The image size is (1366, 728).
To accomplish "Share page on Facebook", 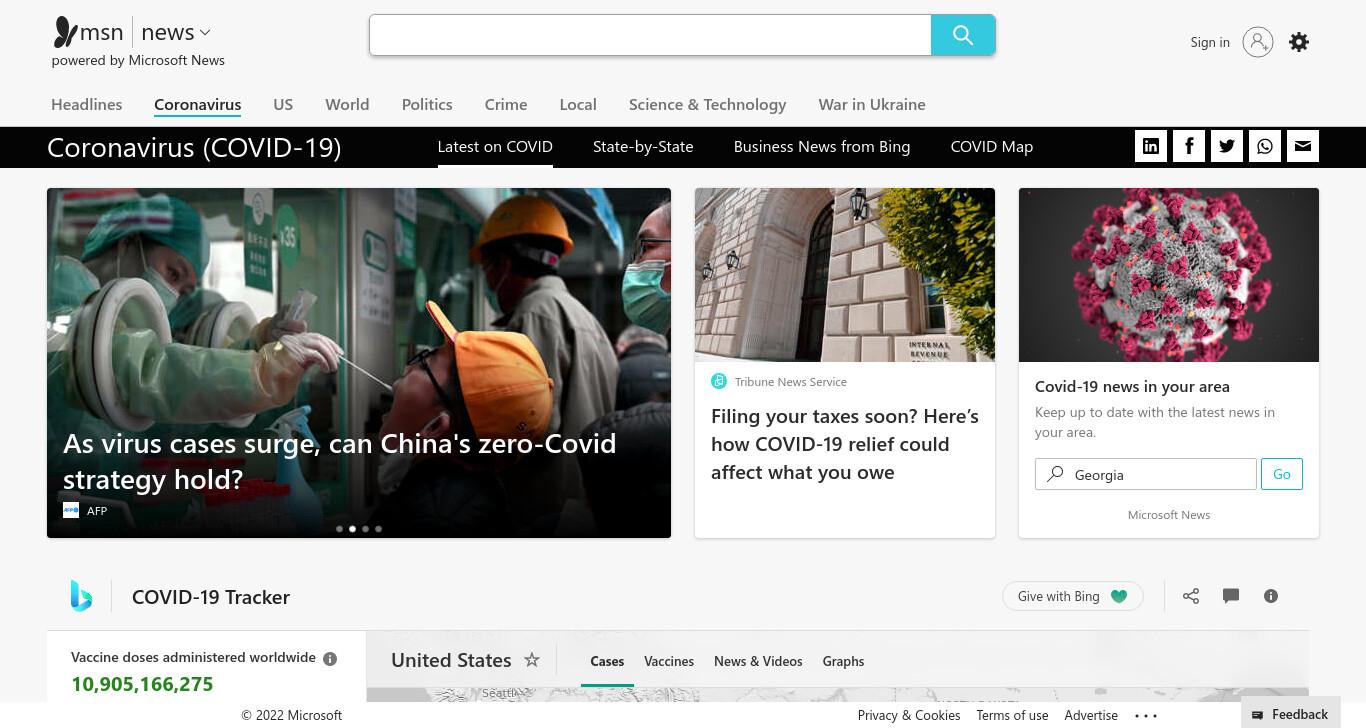I will pyautogui.click(x=1189, y=146).
